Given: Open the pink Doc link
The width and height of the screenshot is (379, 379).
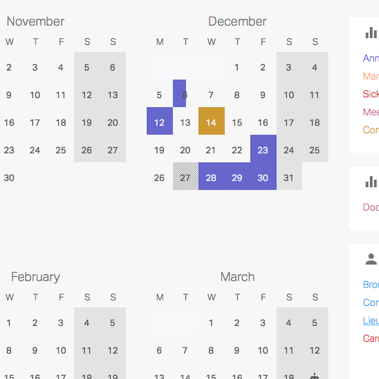Looking at the screenshot, I should pyautogui.click(x=371, y=207).
